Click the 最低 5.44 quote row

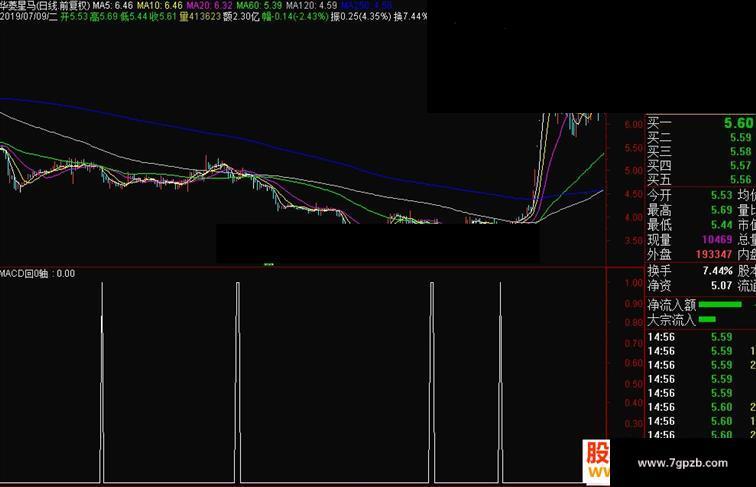(x=689, y=225)
